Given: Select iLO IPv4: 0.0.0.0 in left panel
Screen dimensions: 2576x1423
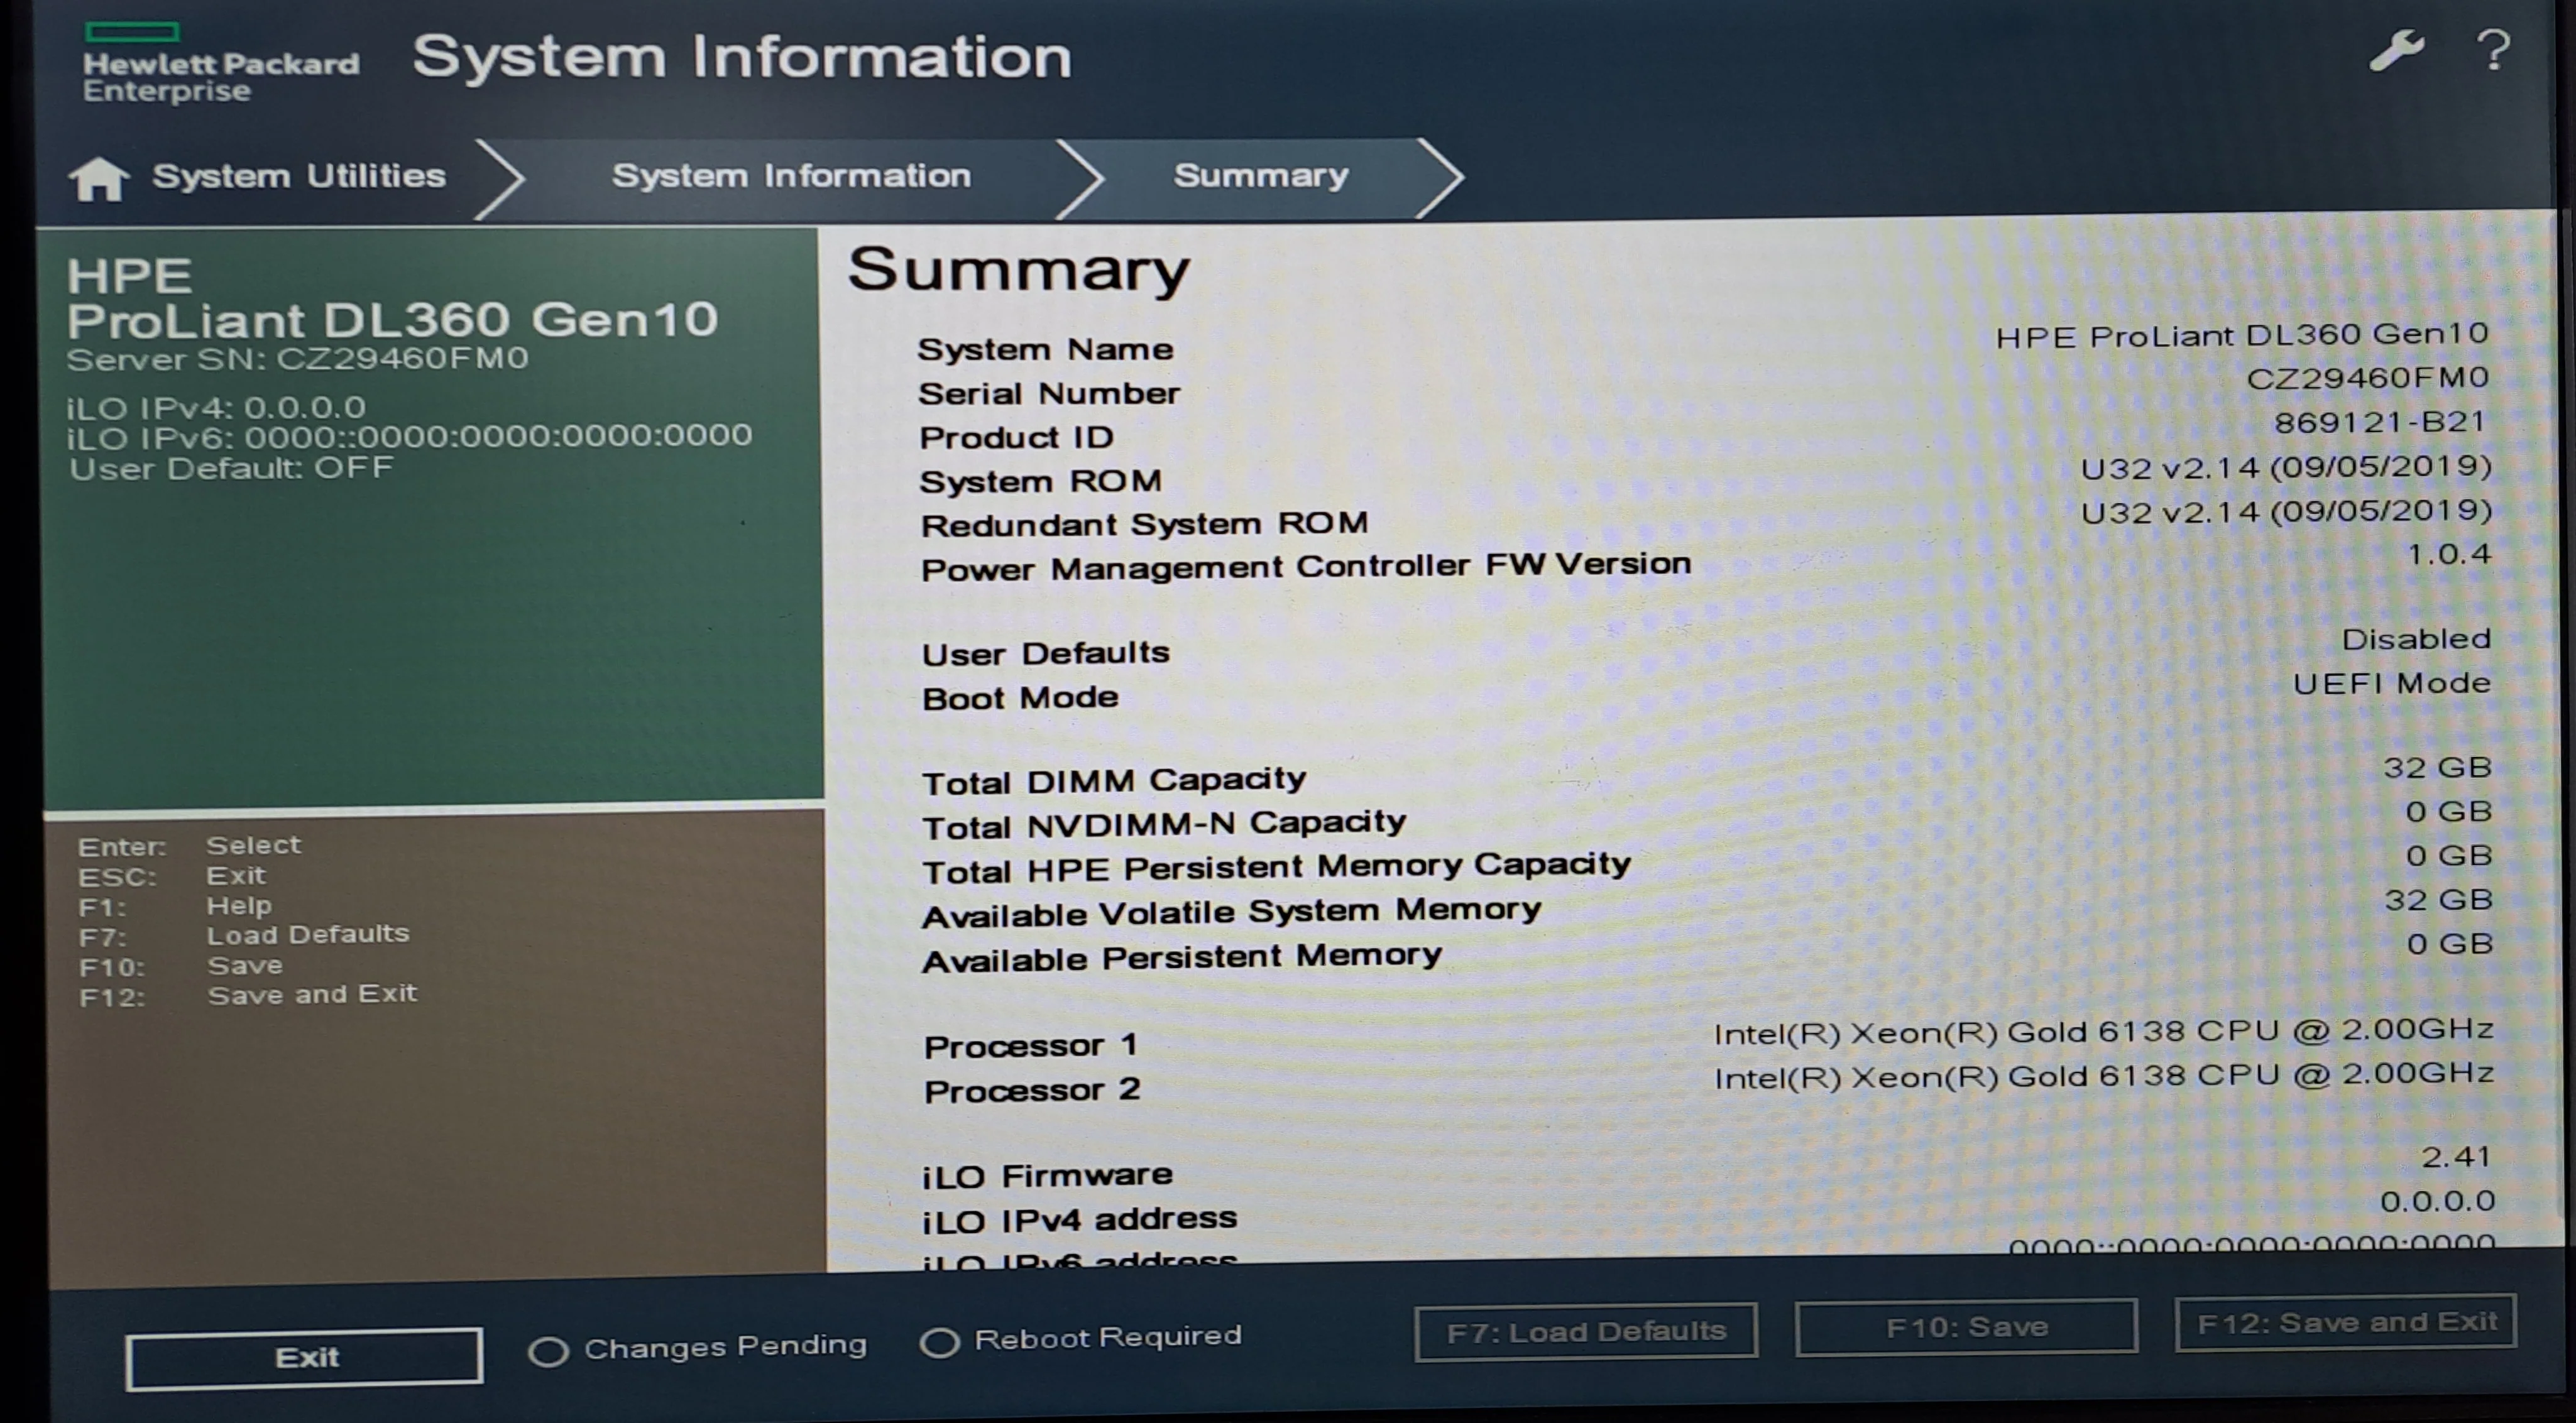Looking at the screenshot, I should pos(216,408).
